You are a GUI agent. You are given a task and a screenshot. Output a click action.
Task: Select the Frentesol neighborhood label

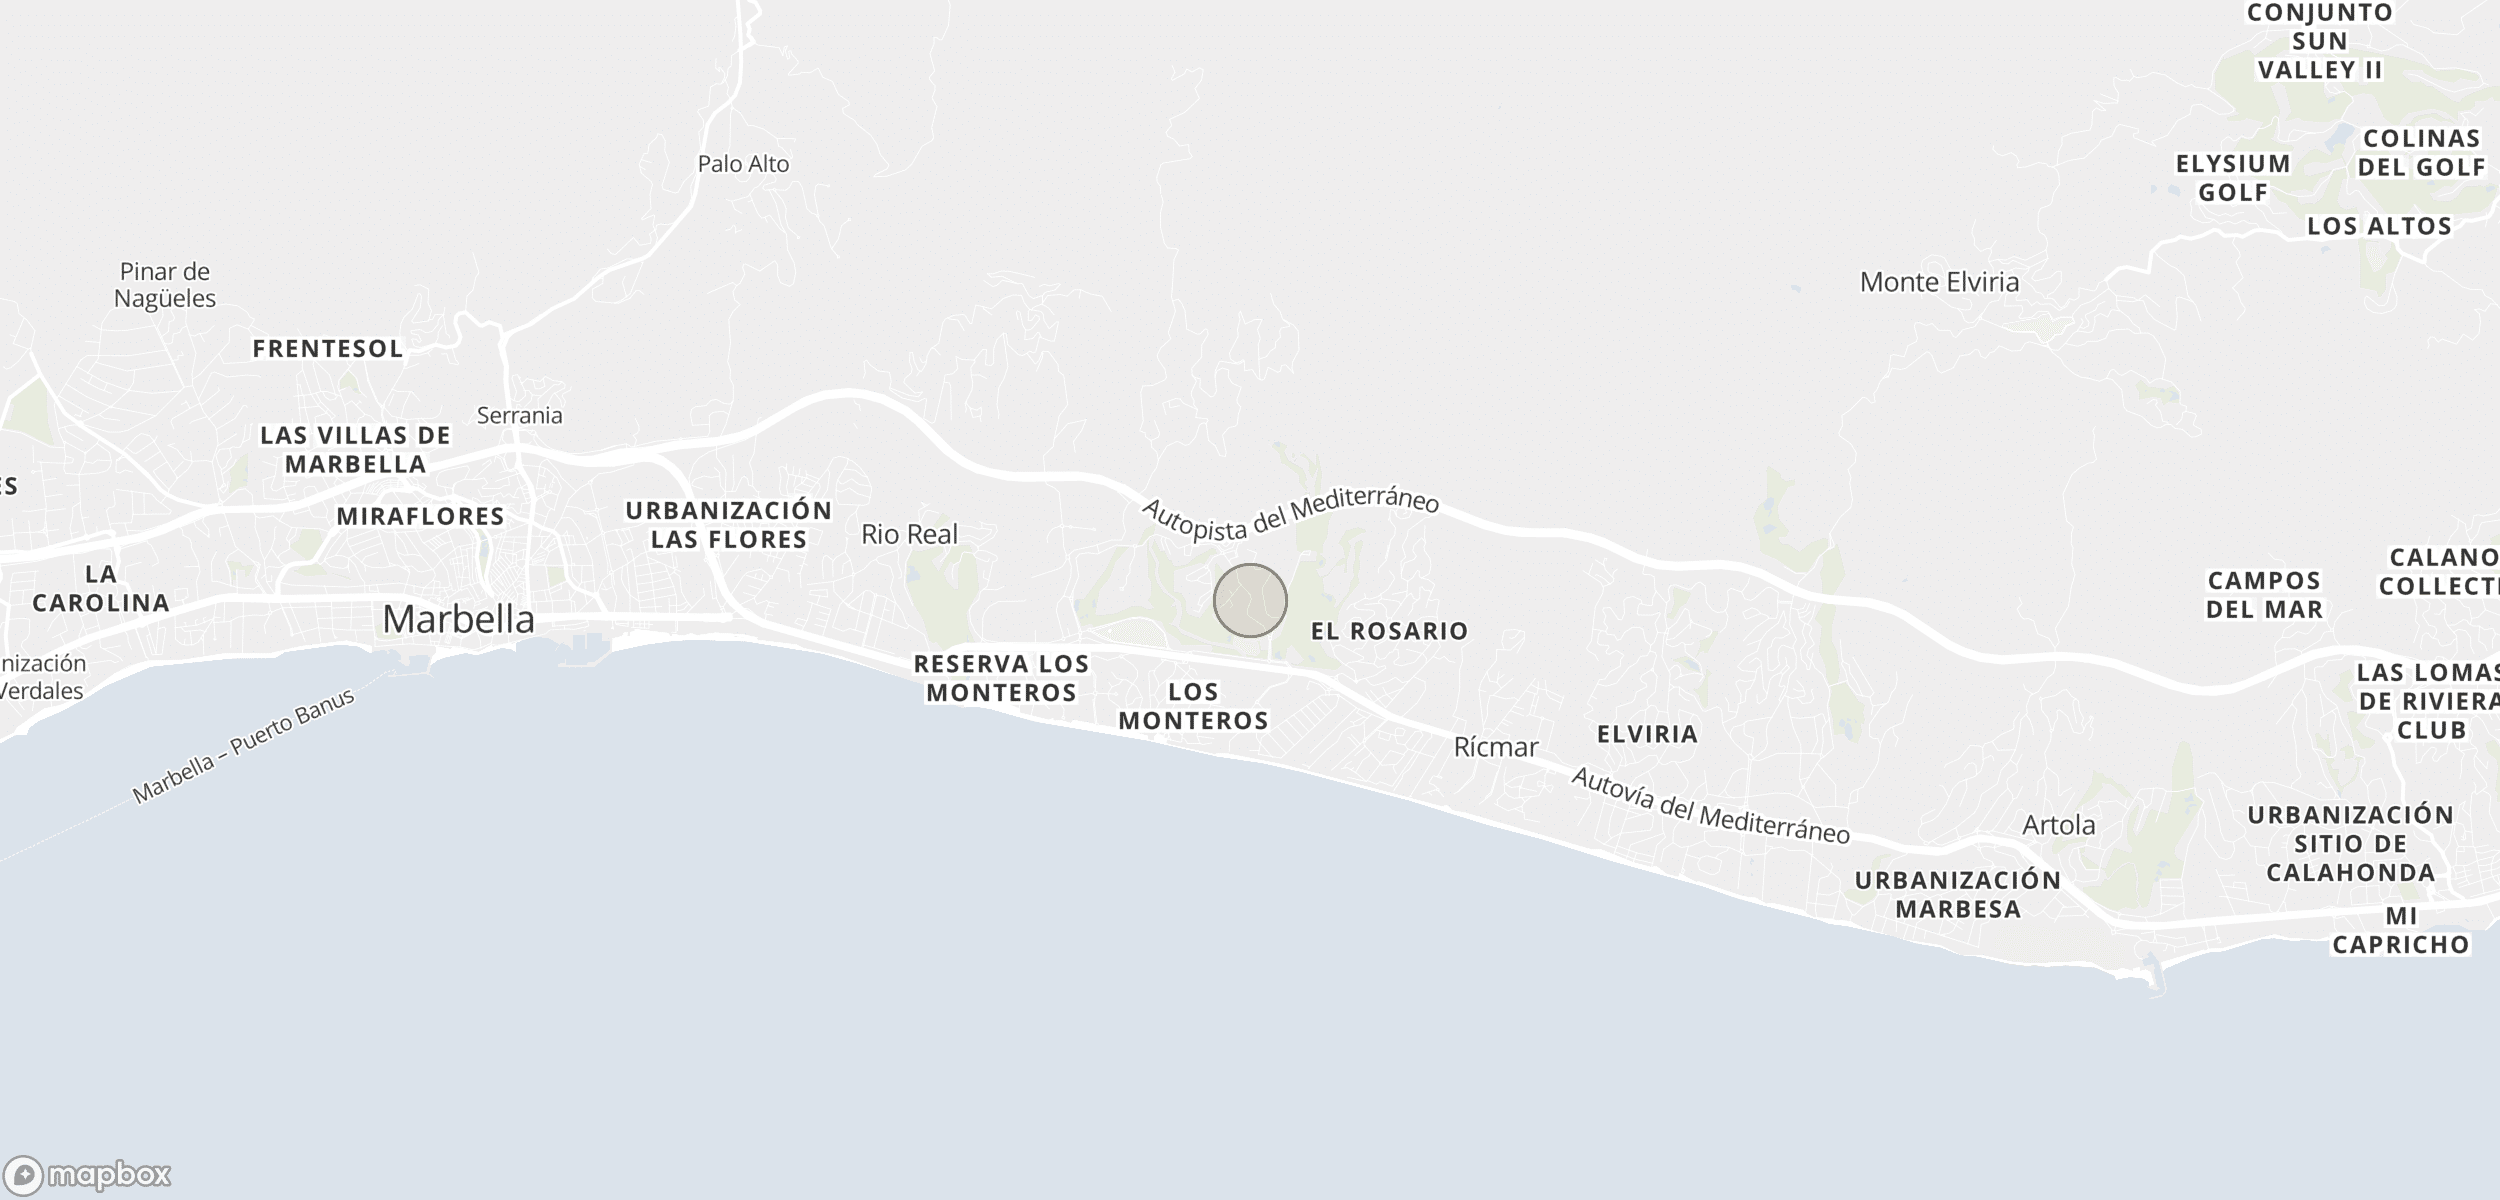328,349
